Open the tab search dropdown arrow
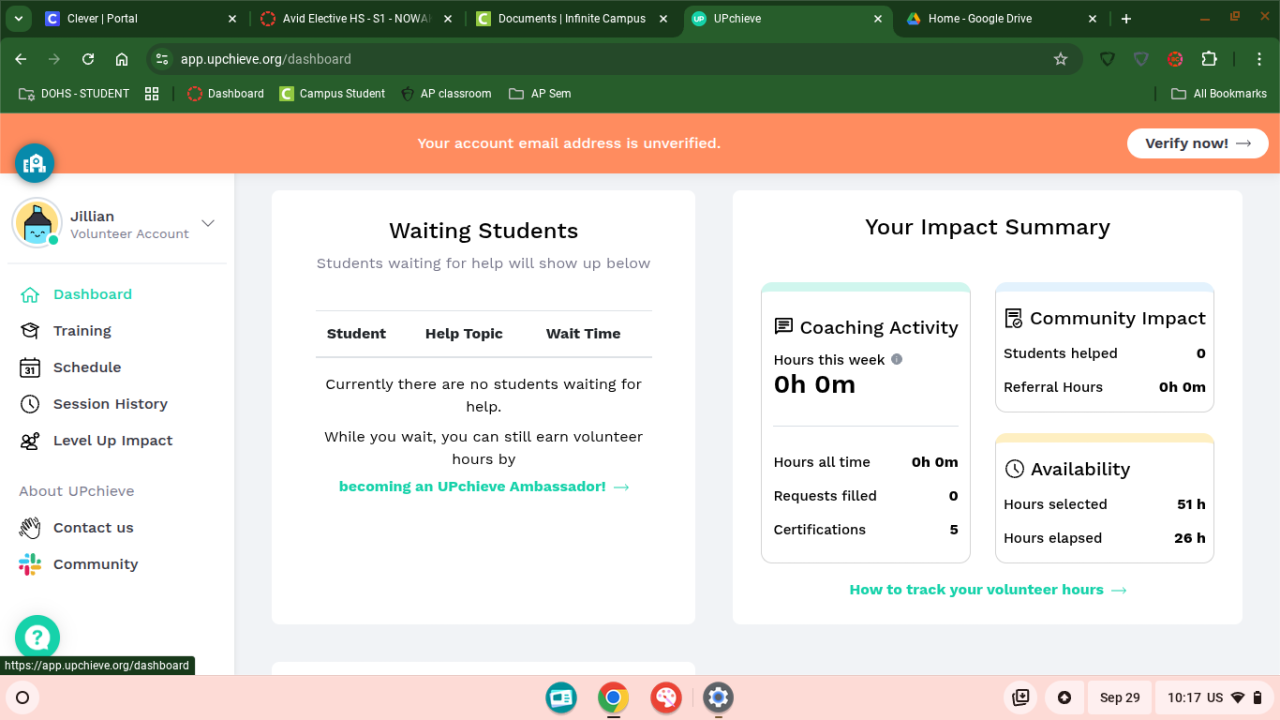The height and width of the screenshot is (720, 1280). coord(19,19)
